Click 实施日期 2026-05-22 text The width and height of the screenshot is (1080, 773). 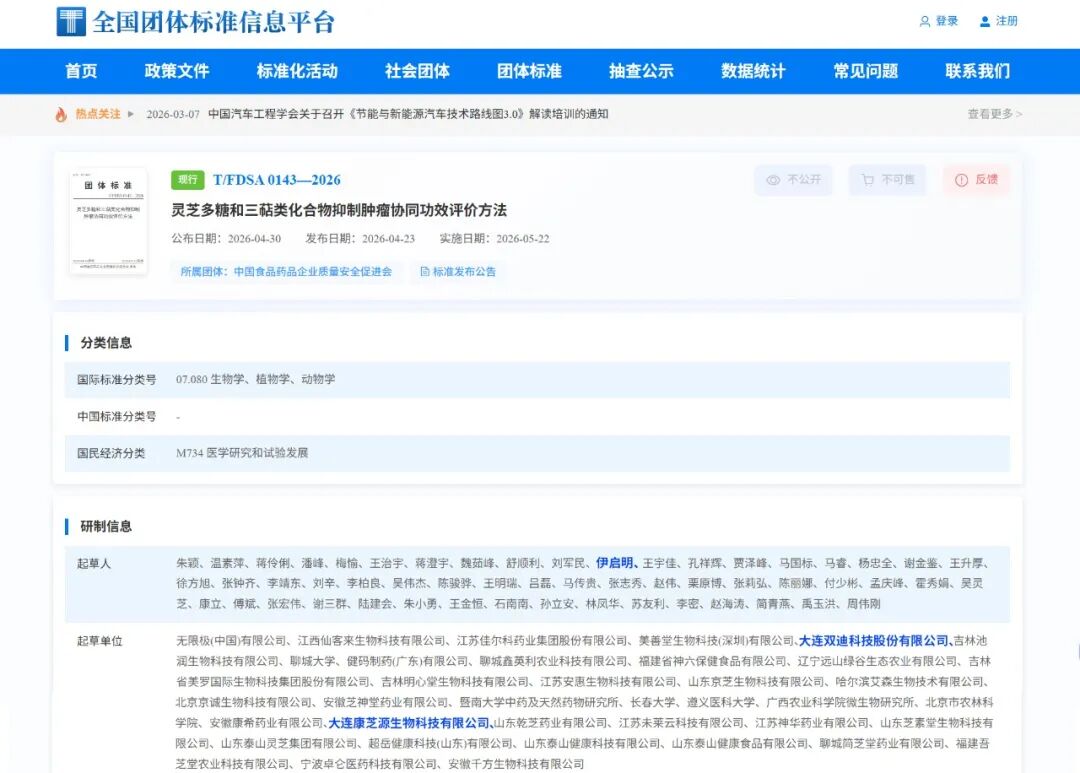click(495, 239)
